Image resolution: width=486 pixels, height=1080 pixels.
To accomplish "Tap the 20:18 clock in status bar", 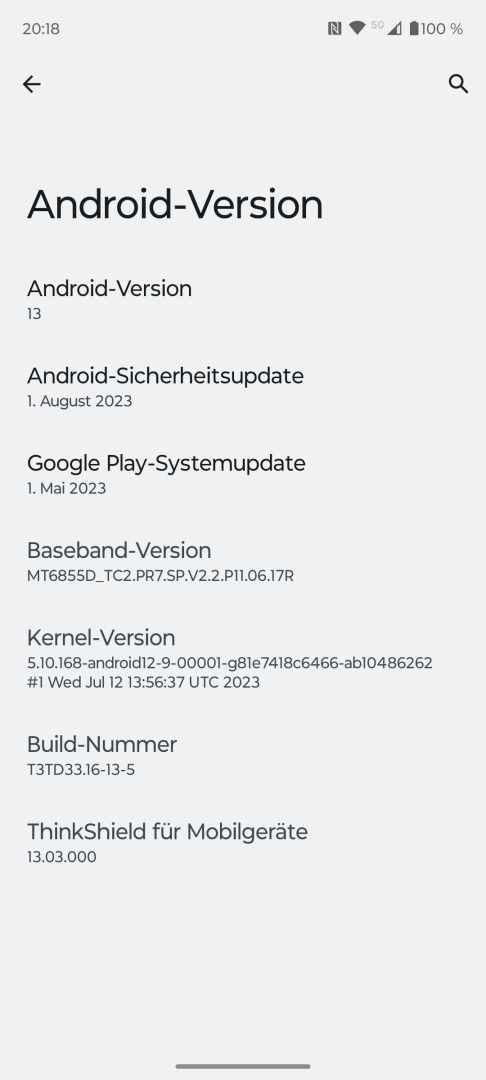I will [x=41, y=29].
